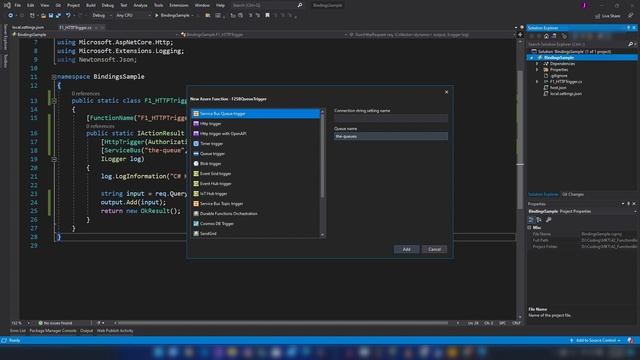Open the Extensions menu
This screenshot has height=360, width=640.
coord(179,5)
